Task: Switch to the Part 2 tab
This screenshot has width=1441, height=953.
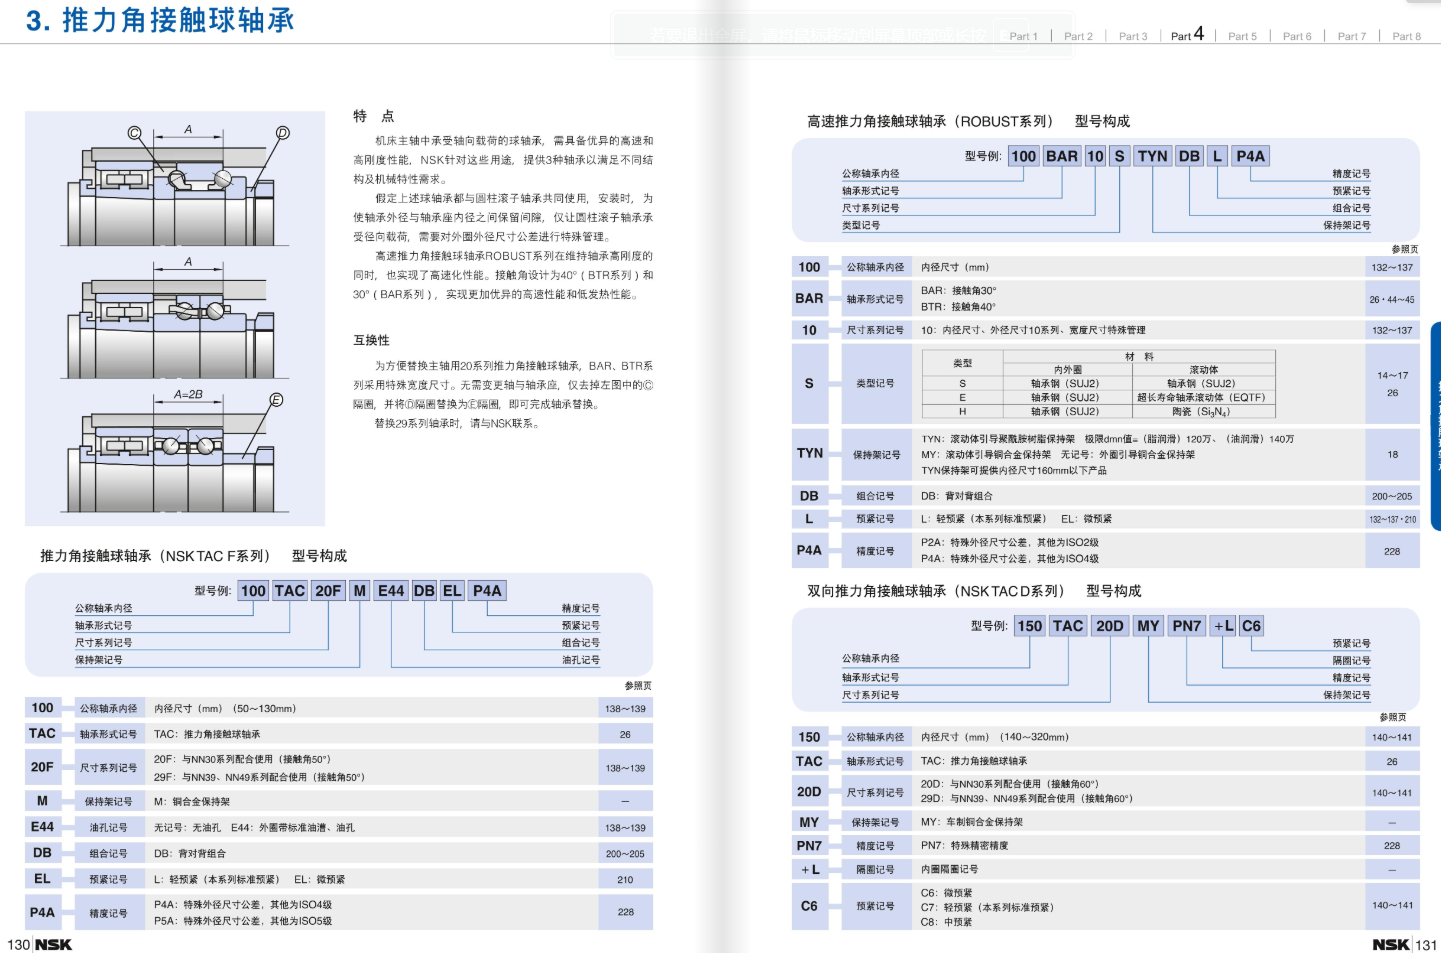Action: (x=1078, y=36)
